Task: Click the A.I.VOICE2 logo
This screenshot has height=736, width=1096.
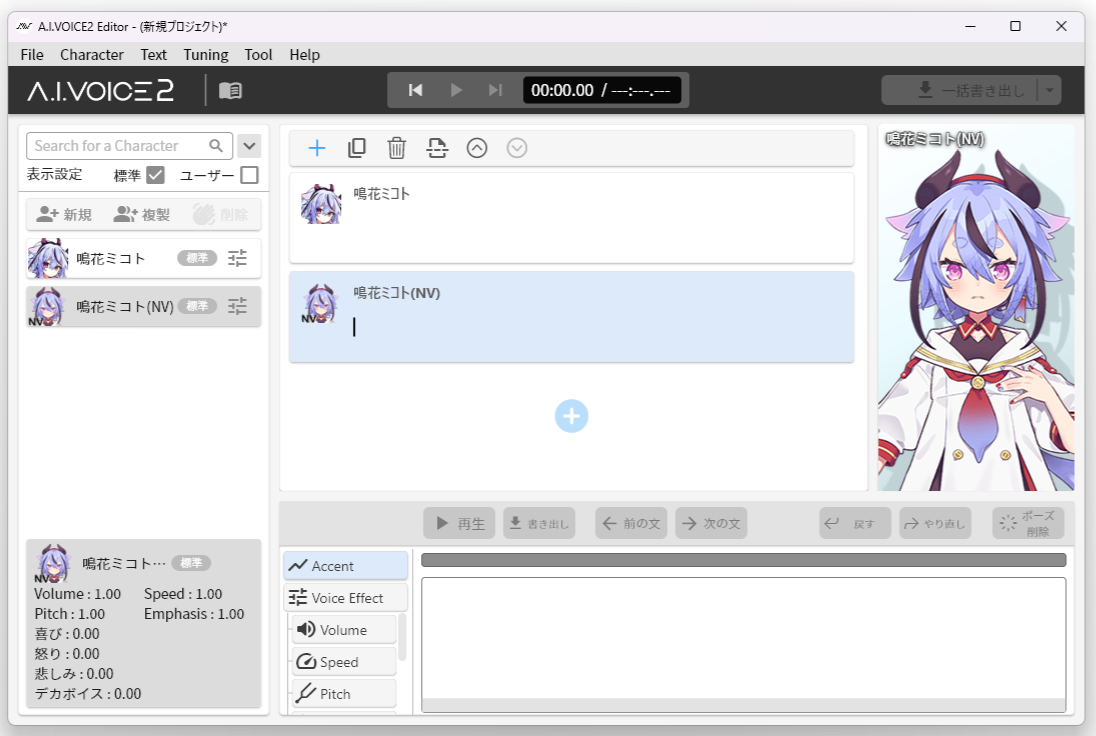Action: tap(101, 91)
